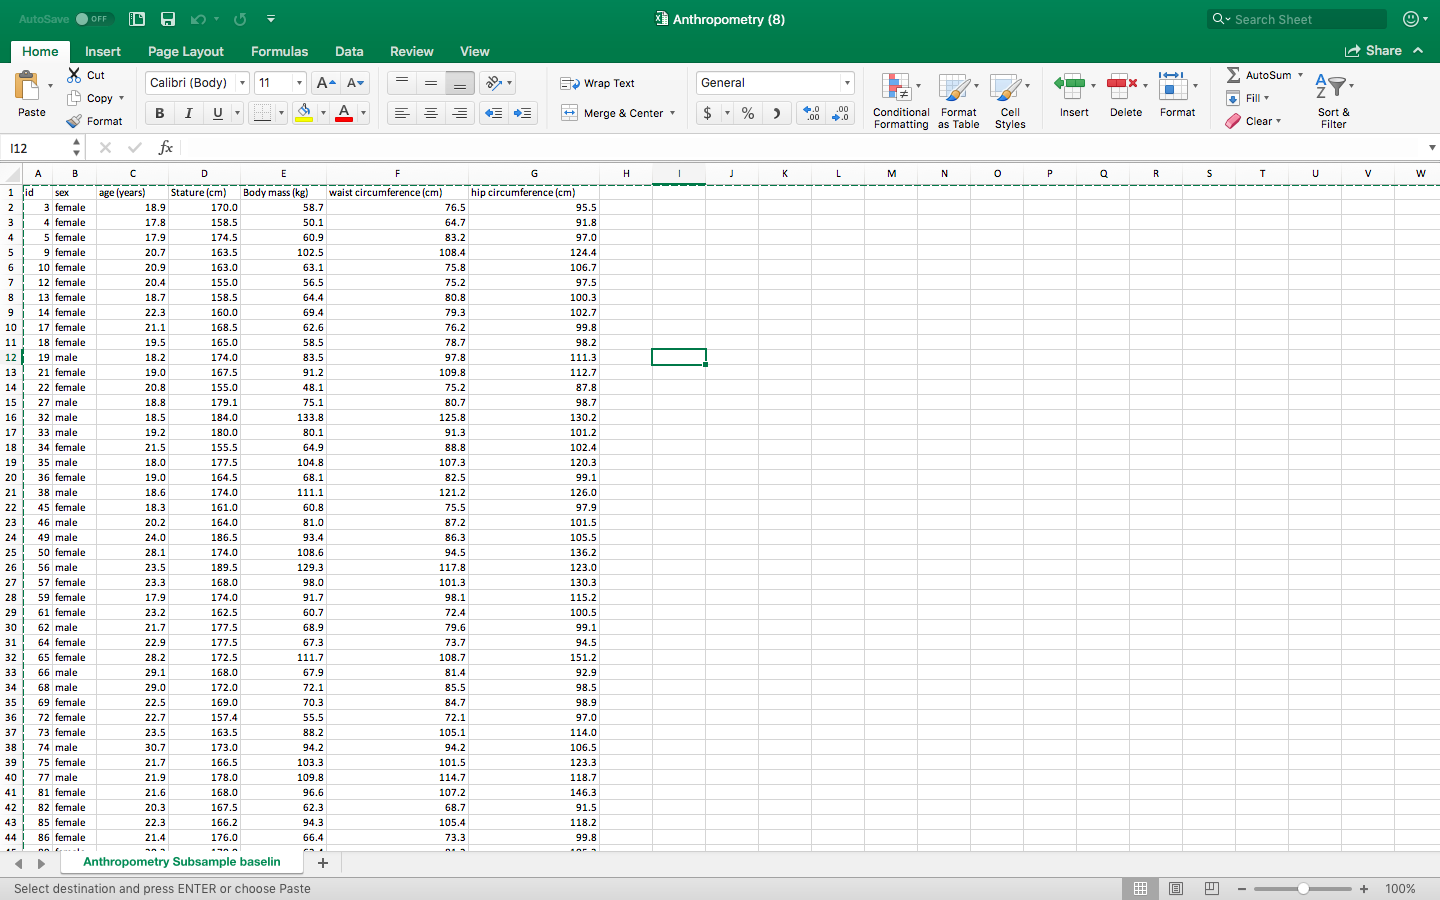Image resolution: width=1440 pixels, height=900 pixels.
Task: Center align the cell text
Action: pos(431,113)
